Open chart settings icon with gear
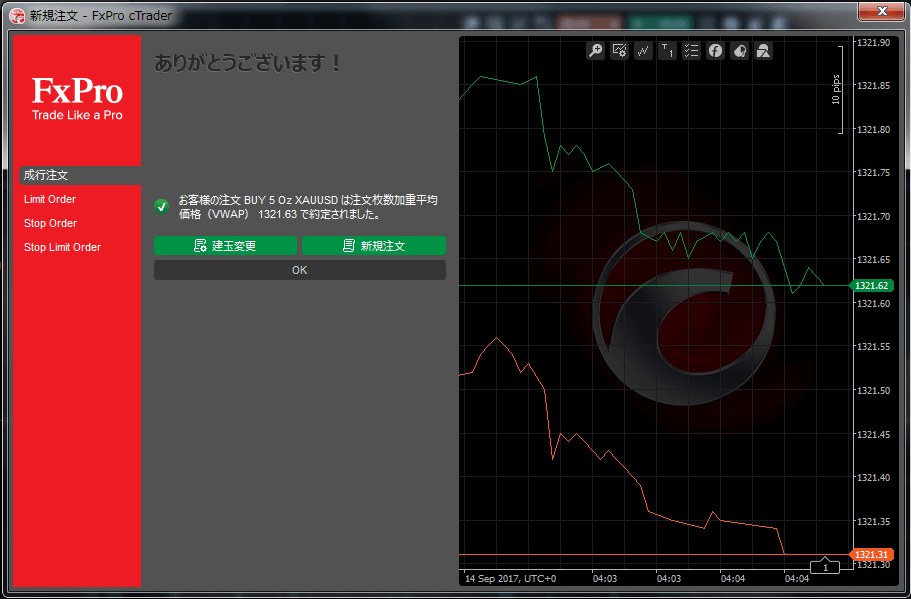The height and width of the screenshot is (599, 911). (619, 51)
